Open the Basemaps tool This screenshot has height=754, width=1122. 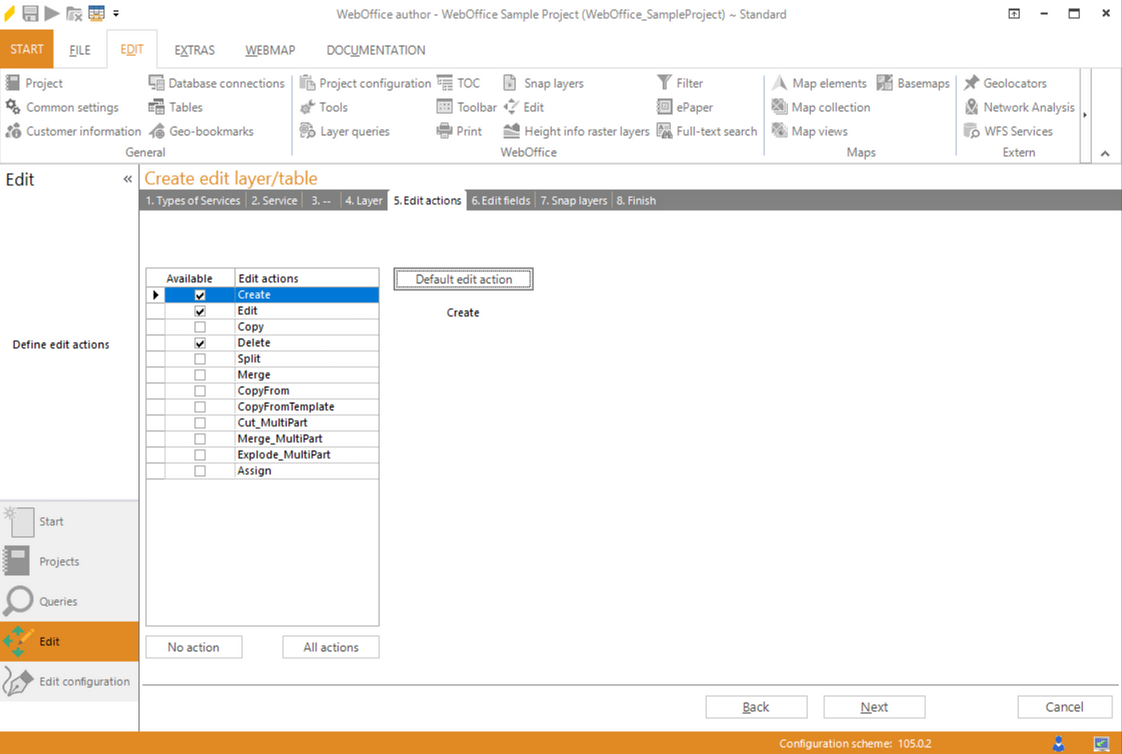tap(913, 83)
